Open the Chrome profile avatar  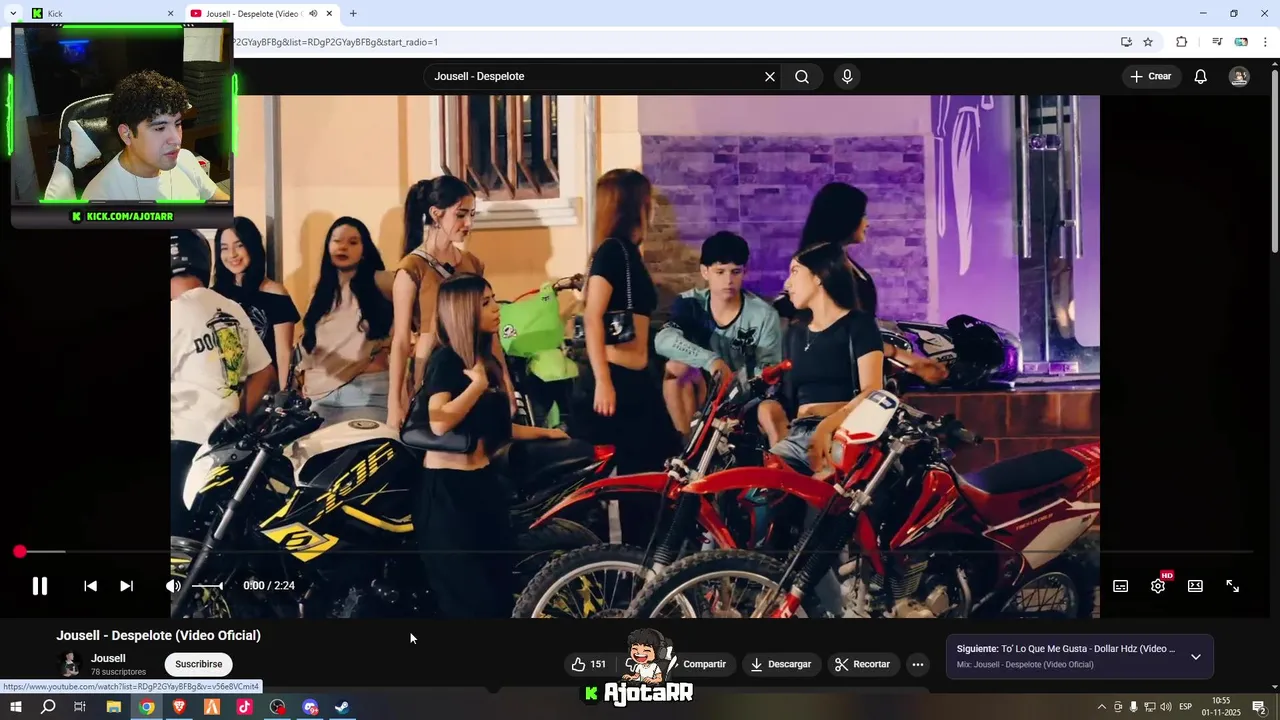[1241, 42]
